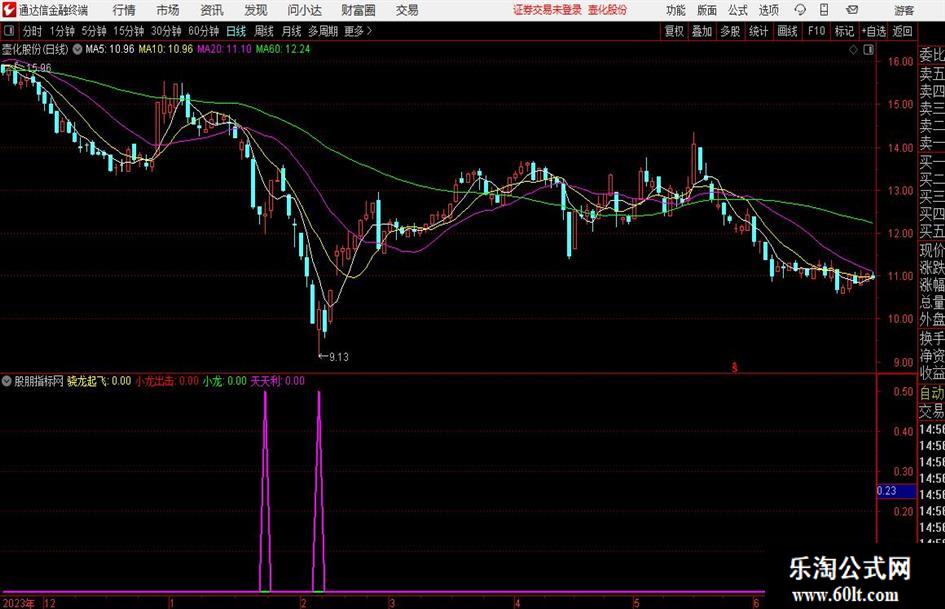Open the 财富圈 menu
This screenshot has height=609, width=945.
coord(358,10)
